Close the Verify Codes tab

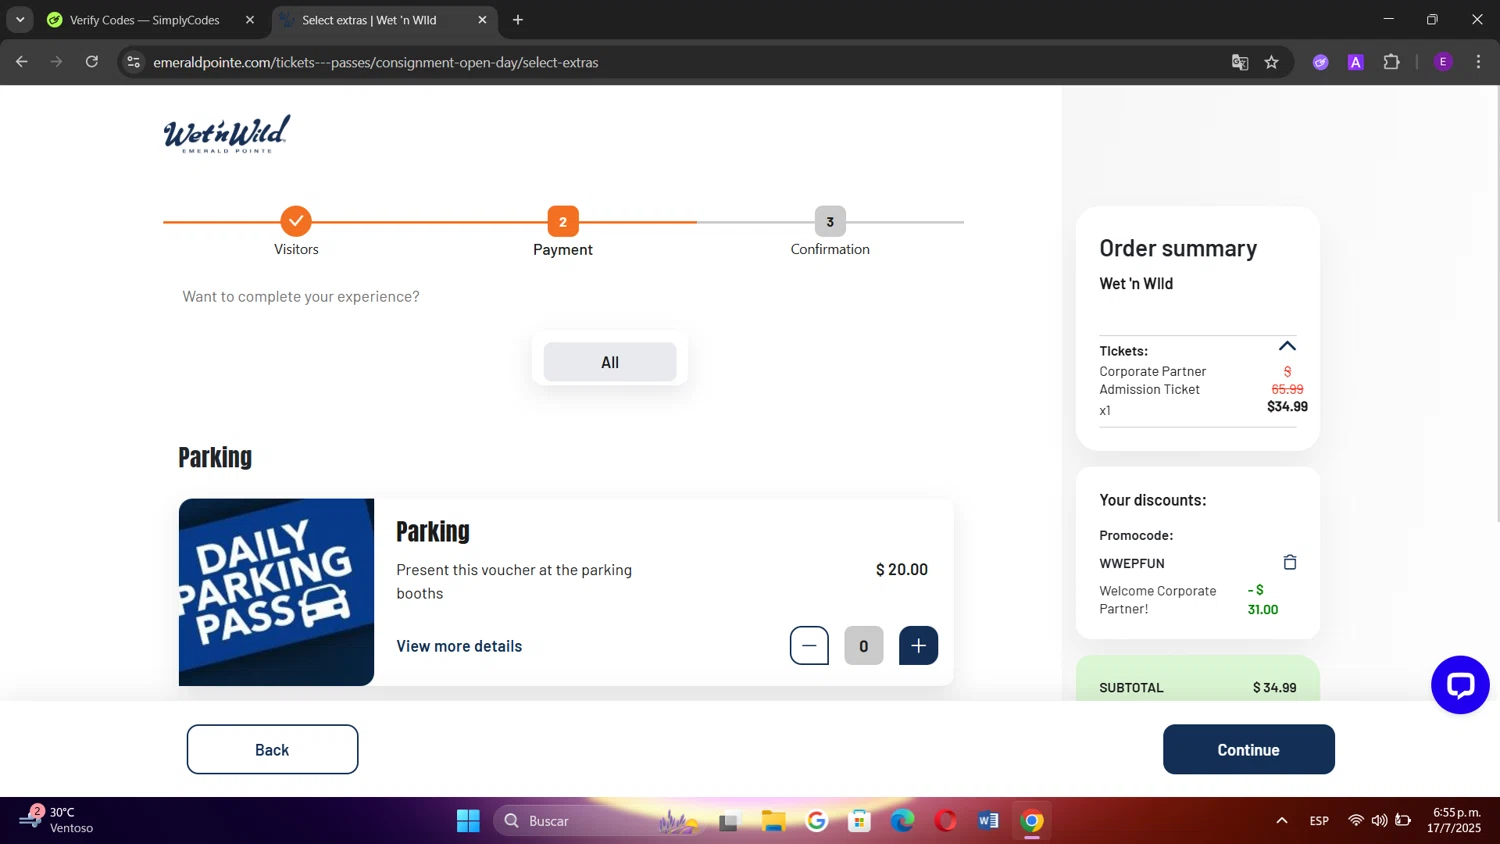coord(250,20)
